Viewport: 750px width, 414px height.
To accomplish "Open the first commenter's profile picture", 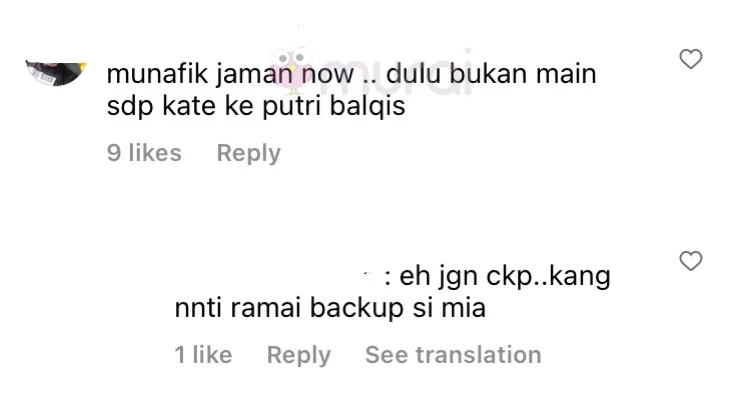I will coord(56,73).
